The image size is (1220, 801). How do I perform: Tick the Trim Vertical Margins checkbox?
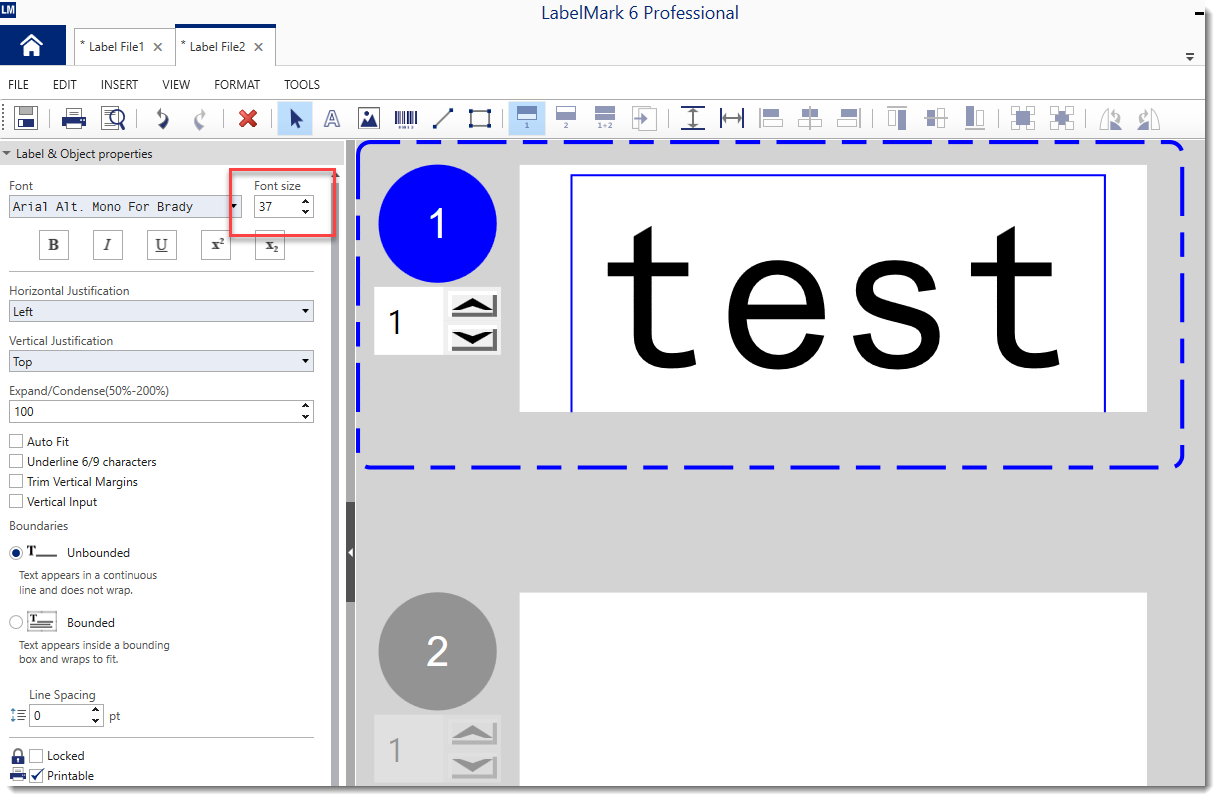(16, 481)
